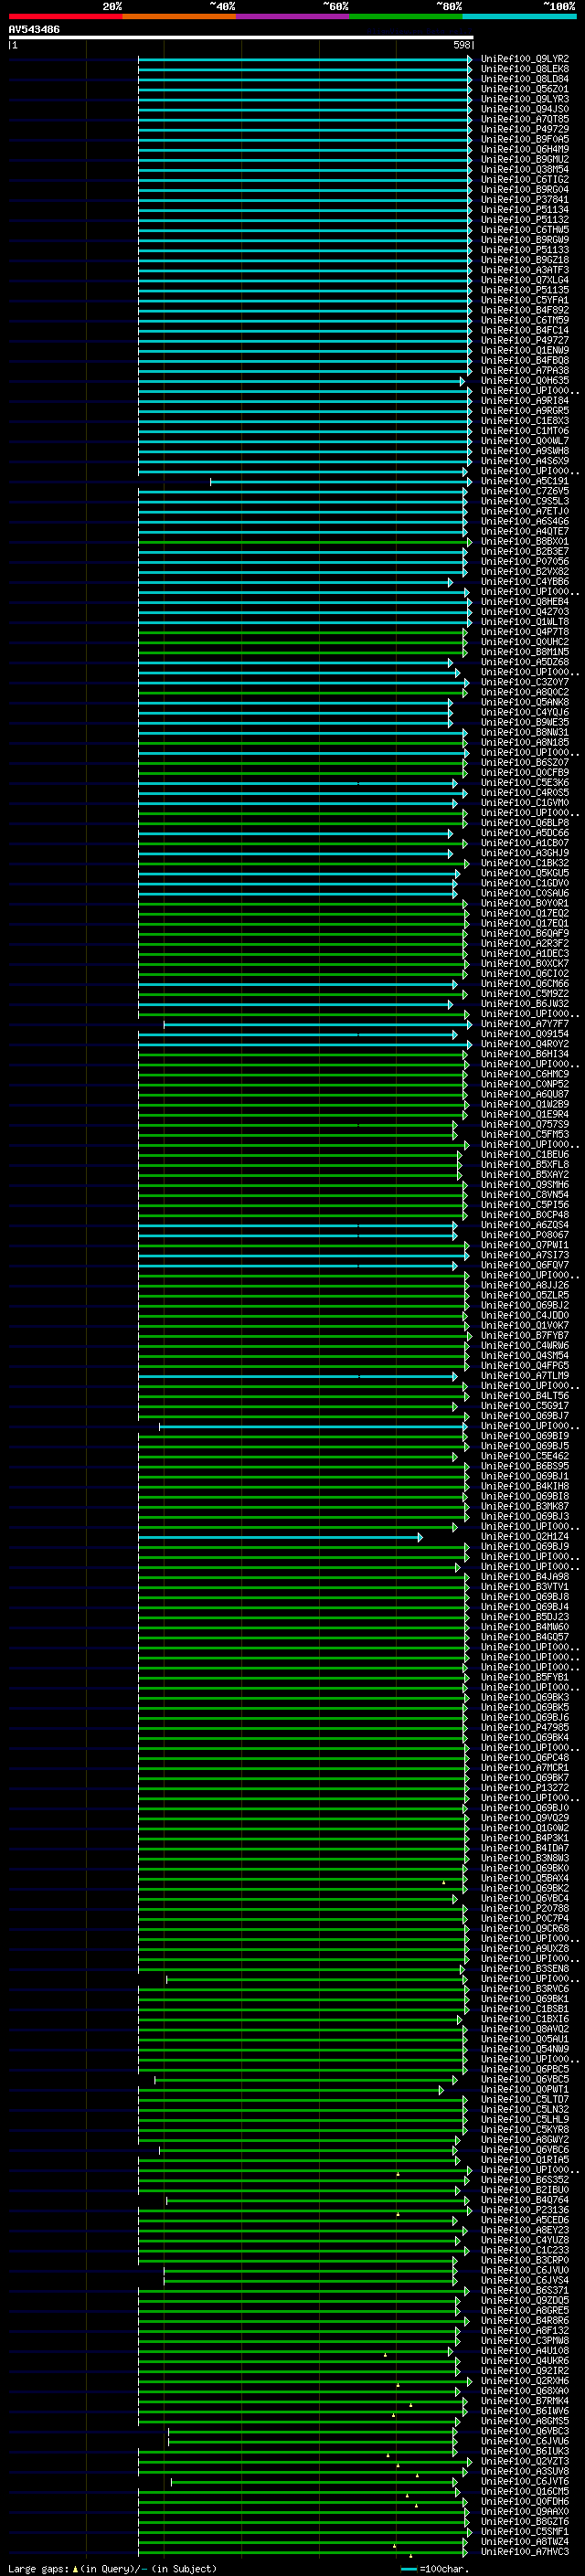
Task: Open hit UniRef100_Q8LEK8
Action: (x=525, y=70)
